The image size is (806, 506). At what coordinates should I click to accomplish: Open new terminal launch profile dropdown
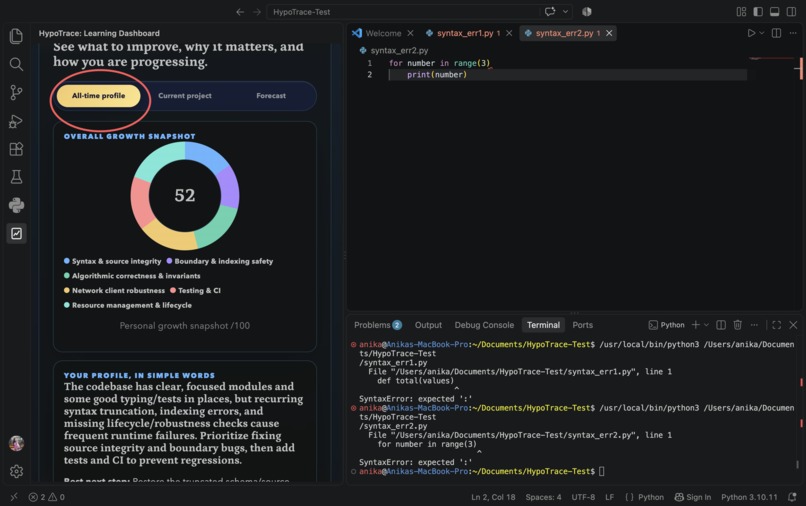[706, 325]
